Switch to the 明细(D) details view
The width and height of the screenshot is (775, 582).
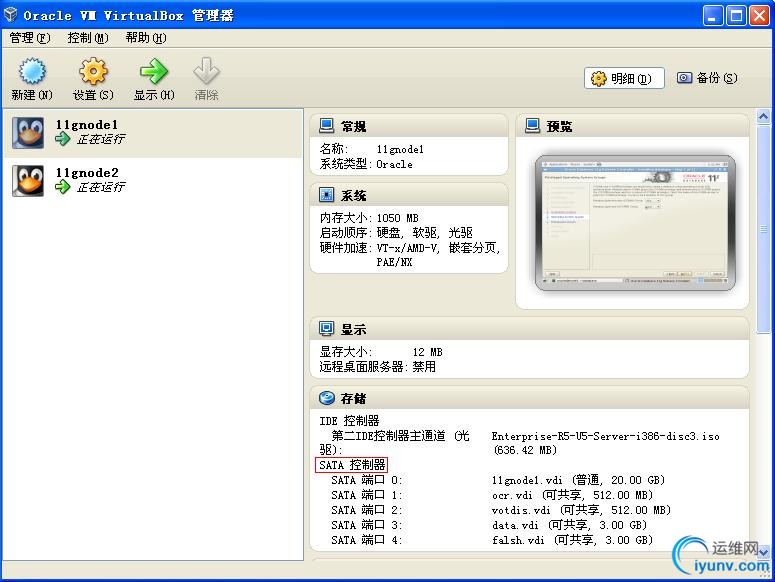pos(624,79)
